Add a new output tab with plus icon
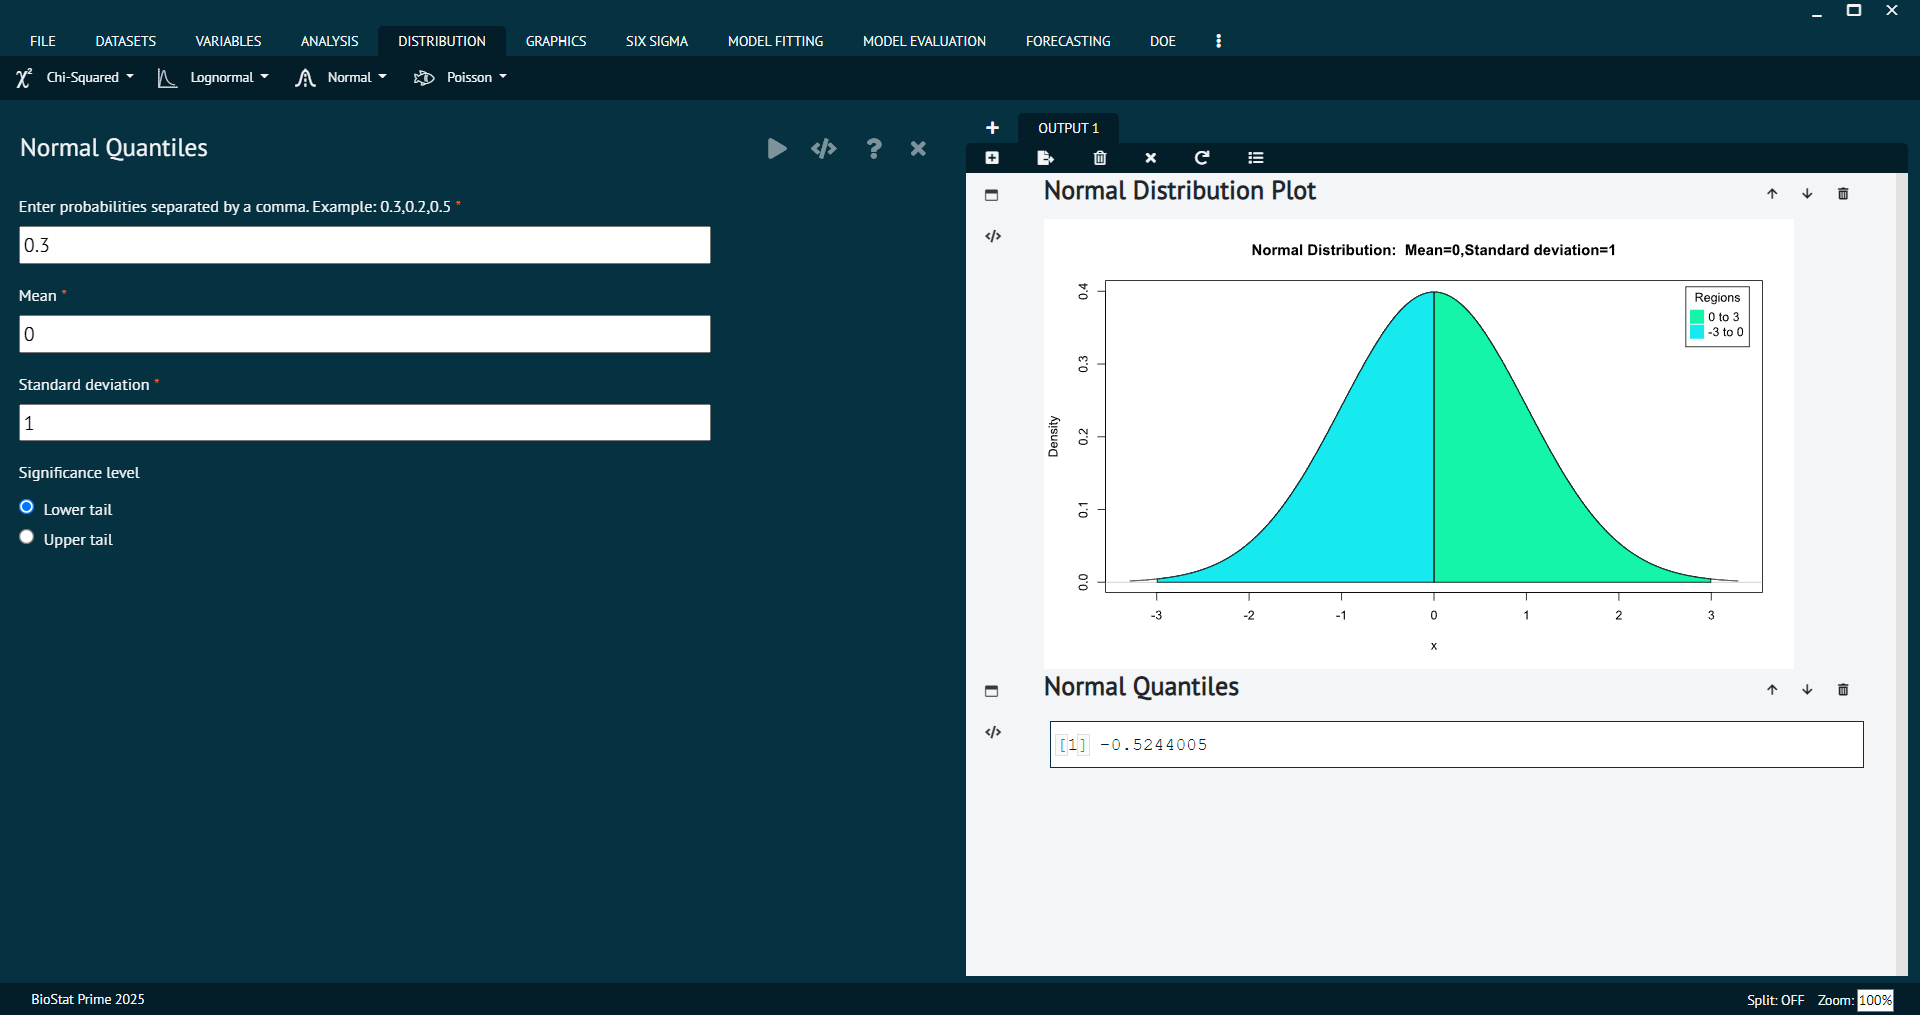 [x=992, y=128]
